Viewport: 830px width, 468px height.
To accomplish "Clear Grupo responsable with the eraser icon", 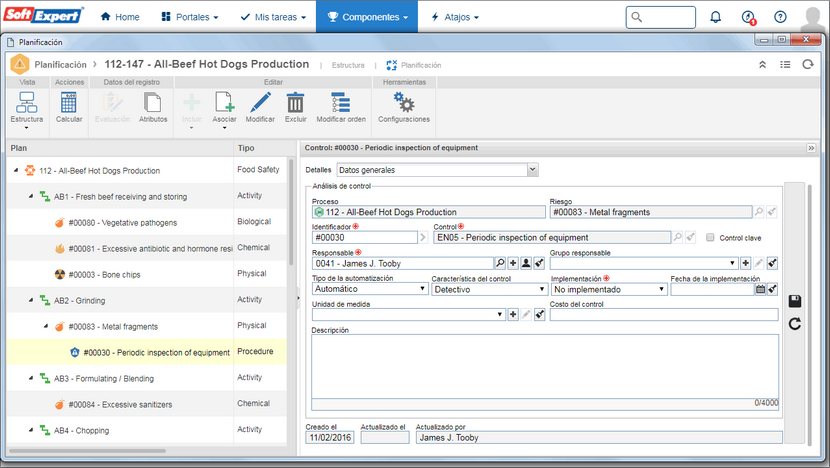I will tap(772, 263).
